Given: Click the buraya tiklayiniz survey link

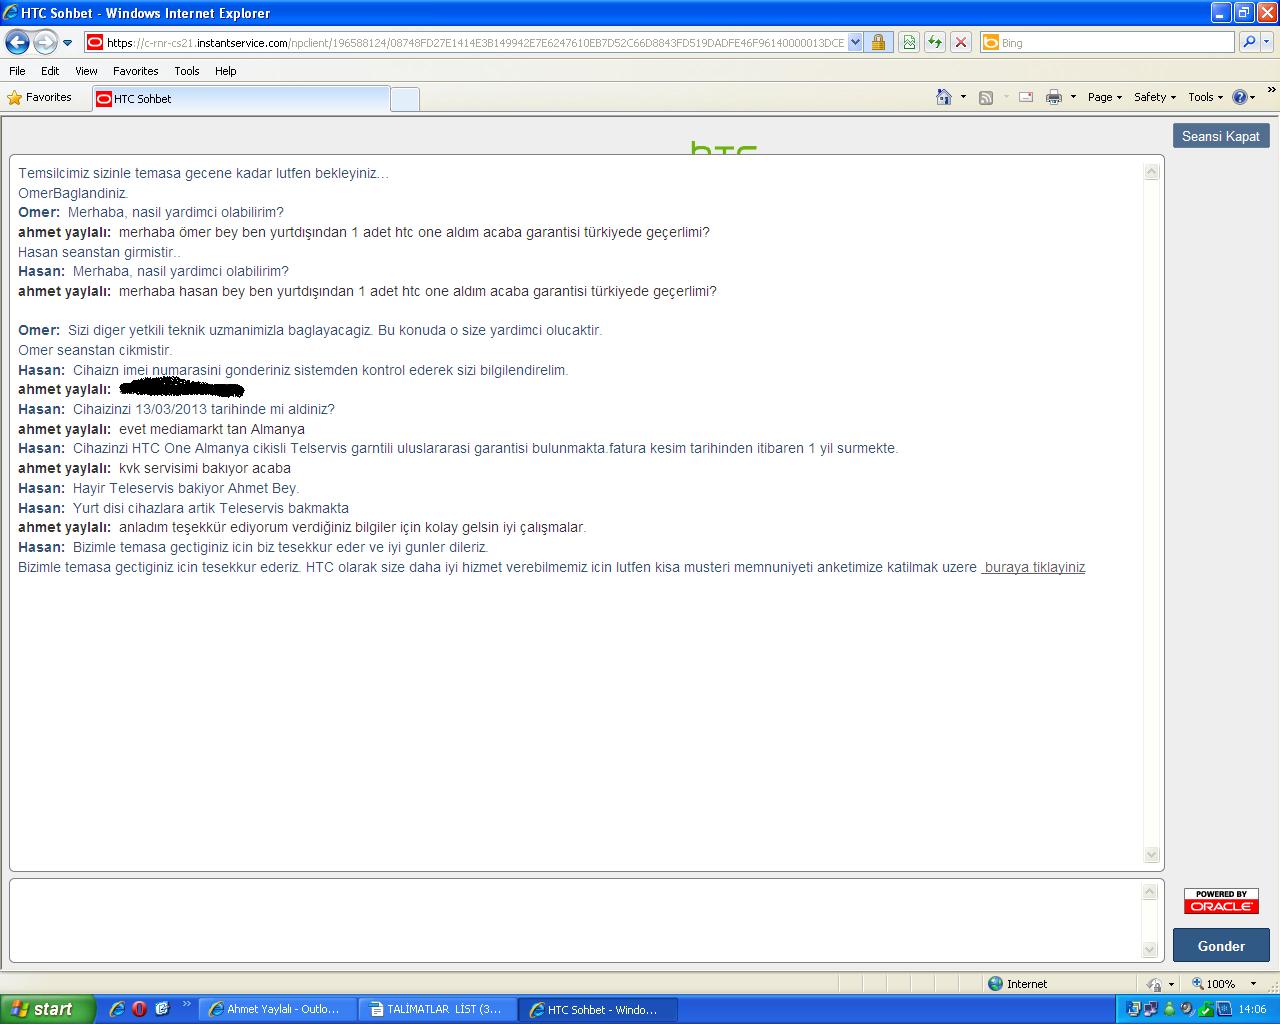Looking at the screenshot, I should [x=1033, y=567].
